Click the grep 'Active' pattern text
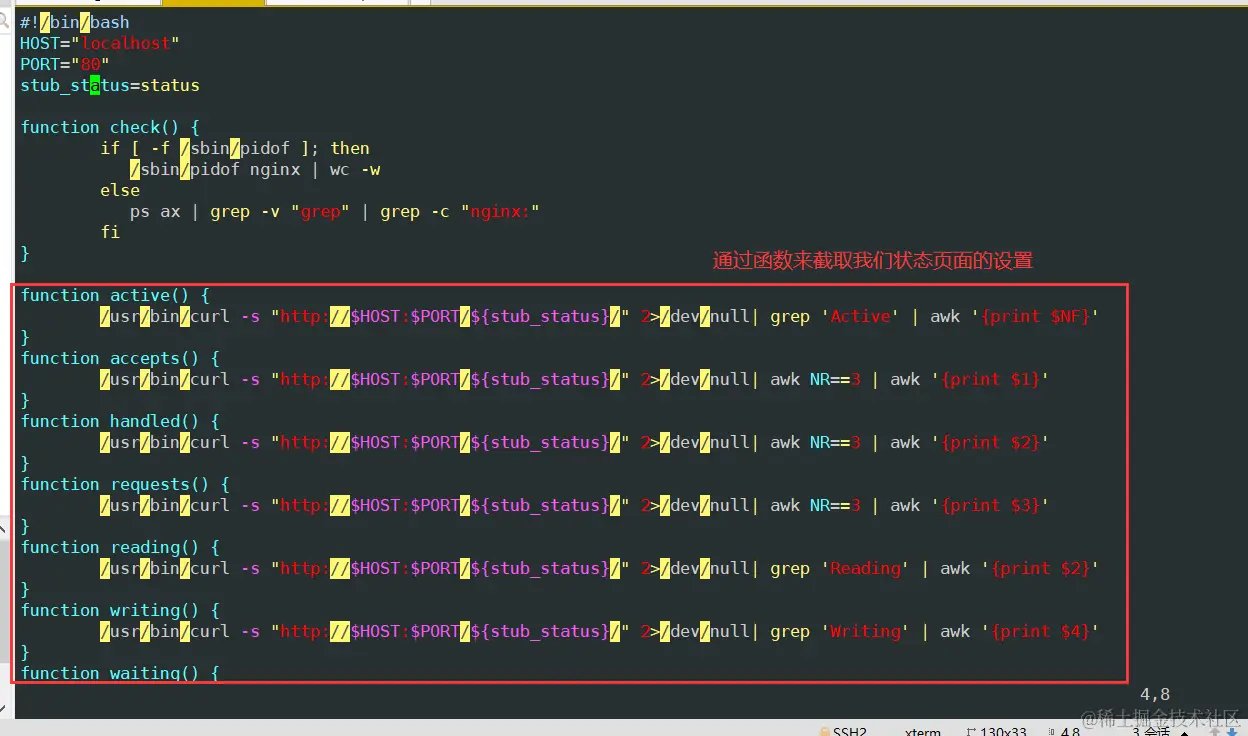 (x=860, y=316)
